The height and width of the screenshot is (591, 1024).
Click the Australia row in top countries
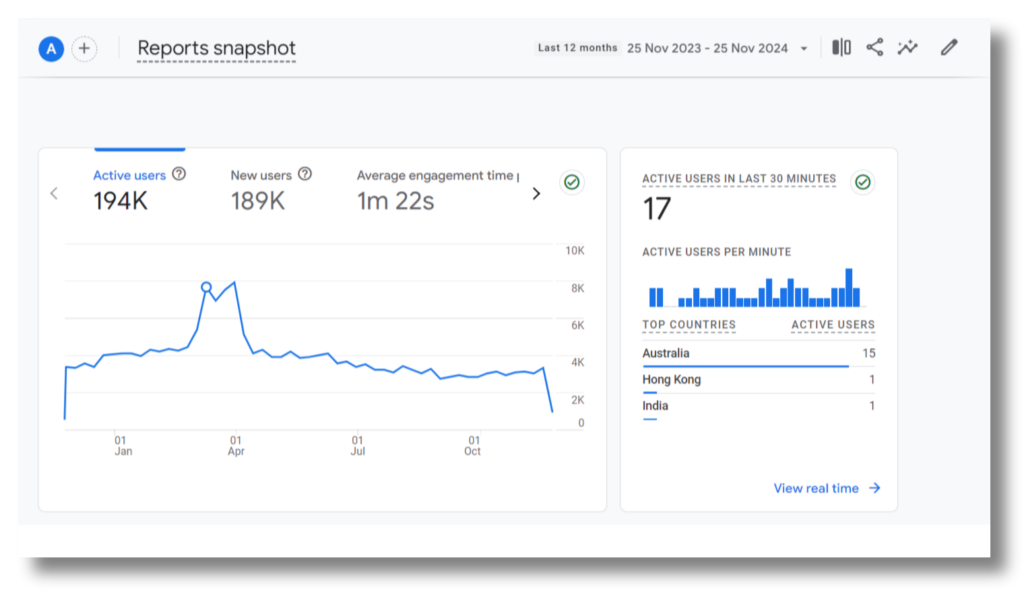pos(757,354)
